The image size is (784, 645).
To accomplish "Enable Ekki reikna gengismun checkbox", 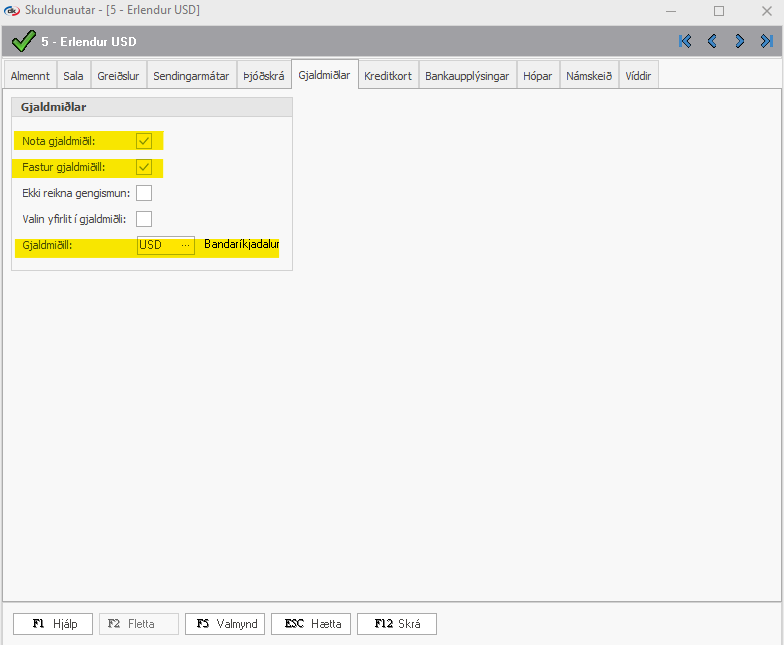I will pyautogui.click(x=144, y=193).
